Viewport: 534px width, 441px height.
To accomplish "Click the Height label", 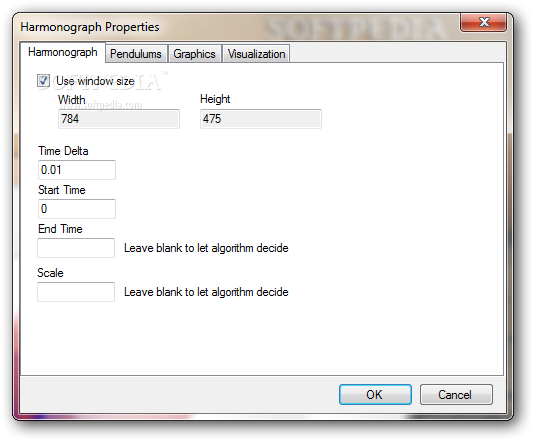I will pyautogui.click(x=215, y=99).
